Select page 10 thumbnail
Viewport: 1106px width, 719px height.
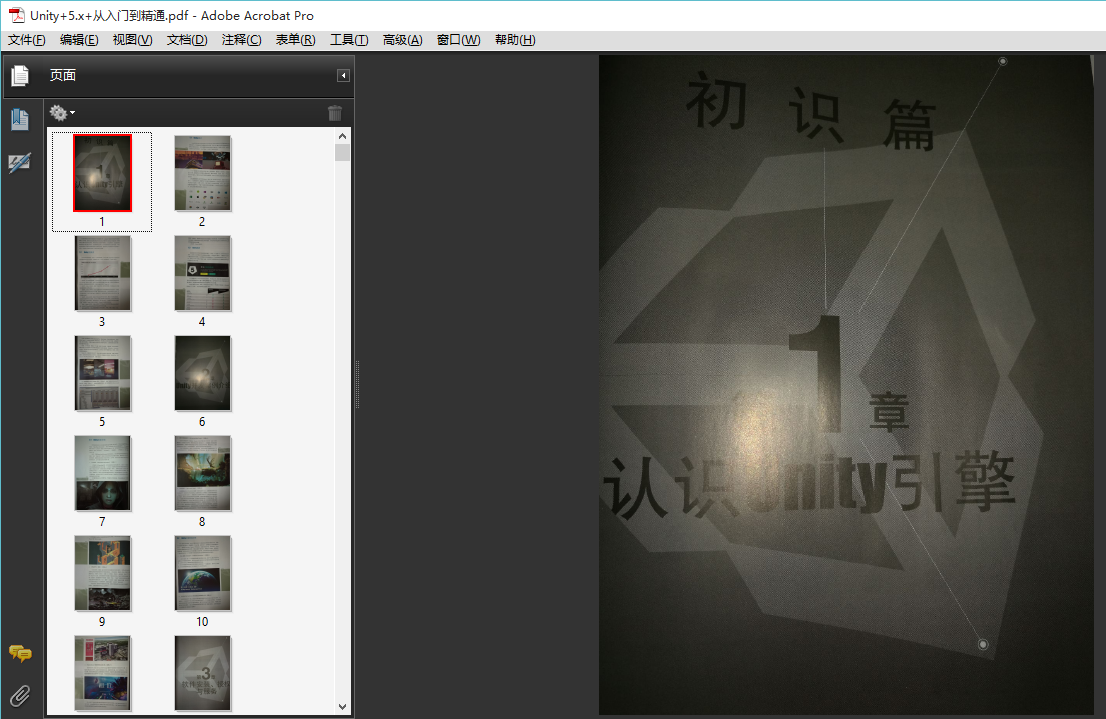(202, 573)
